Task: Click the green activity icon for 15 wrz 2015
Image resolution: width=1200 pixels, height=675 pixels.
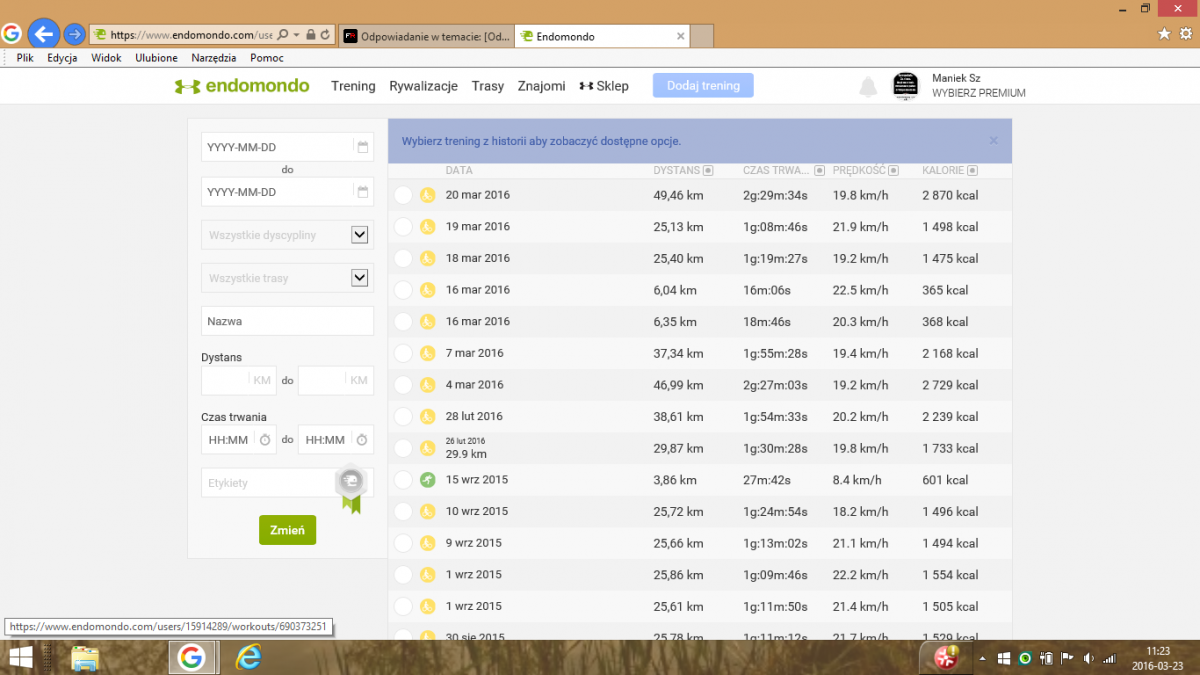Action: 427,480
